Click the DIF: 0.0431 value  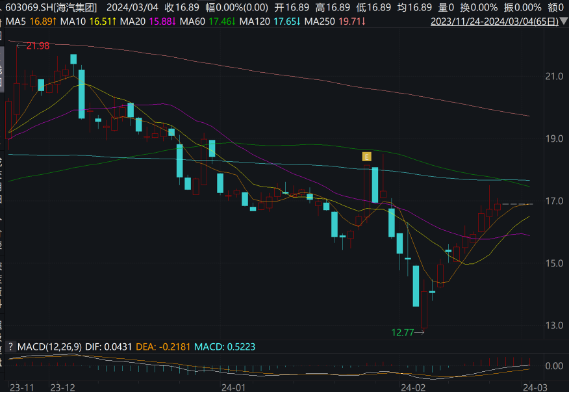point(108,347)
